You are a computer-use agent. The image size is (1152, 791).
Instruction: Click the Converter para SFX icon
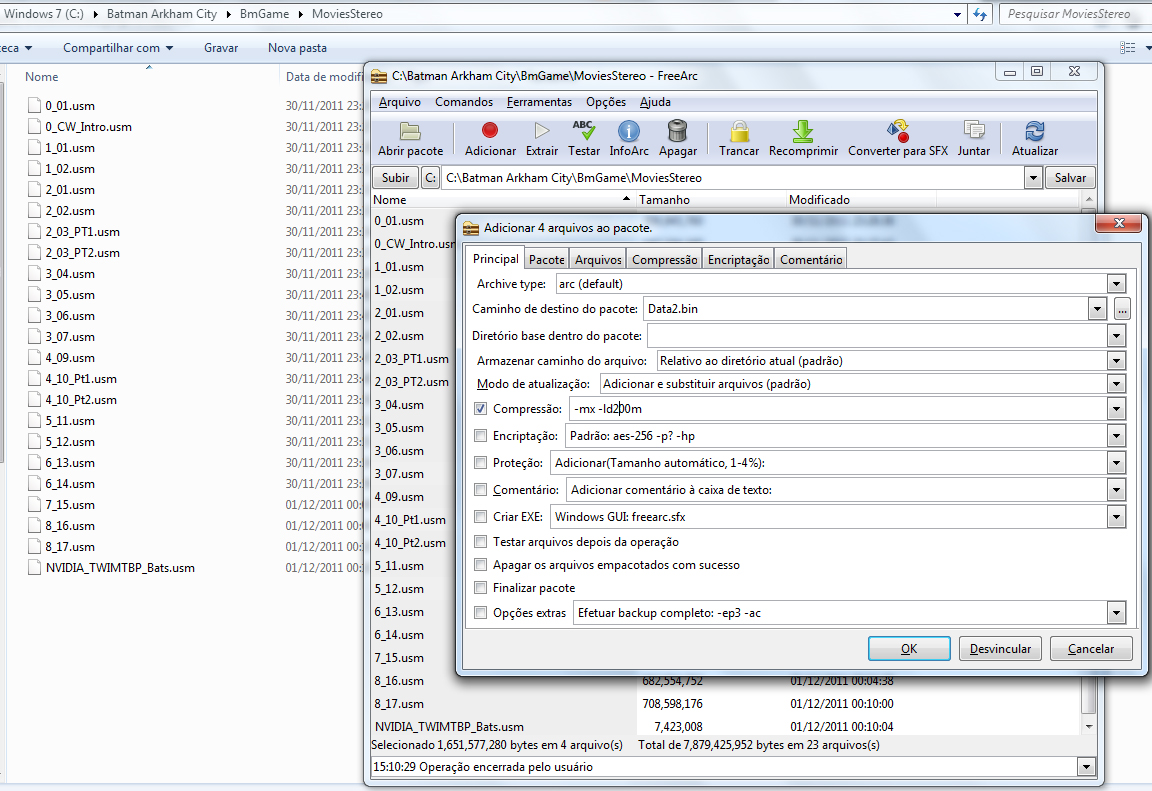898,131
